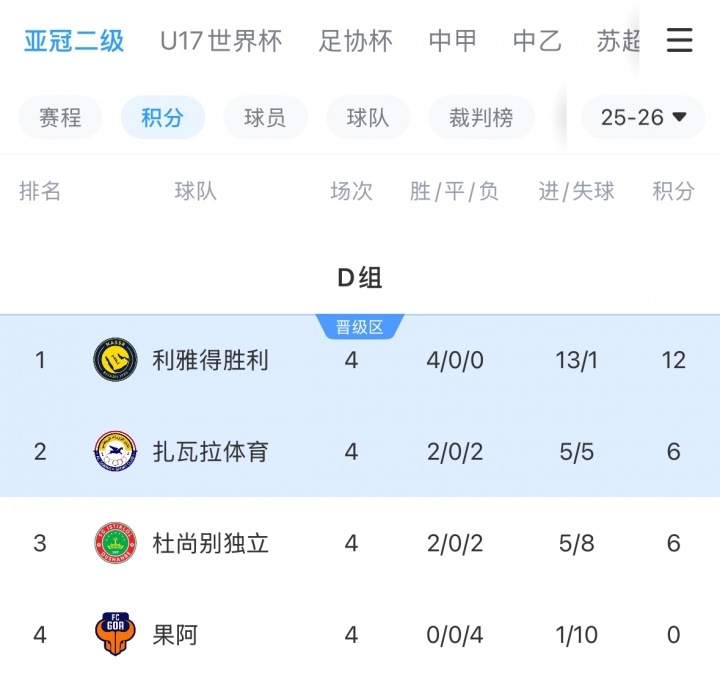This screenshot has width=720, height=696.
Task: Select the 中甲 league tab
Action: [x=453, y=41]
